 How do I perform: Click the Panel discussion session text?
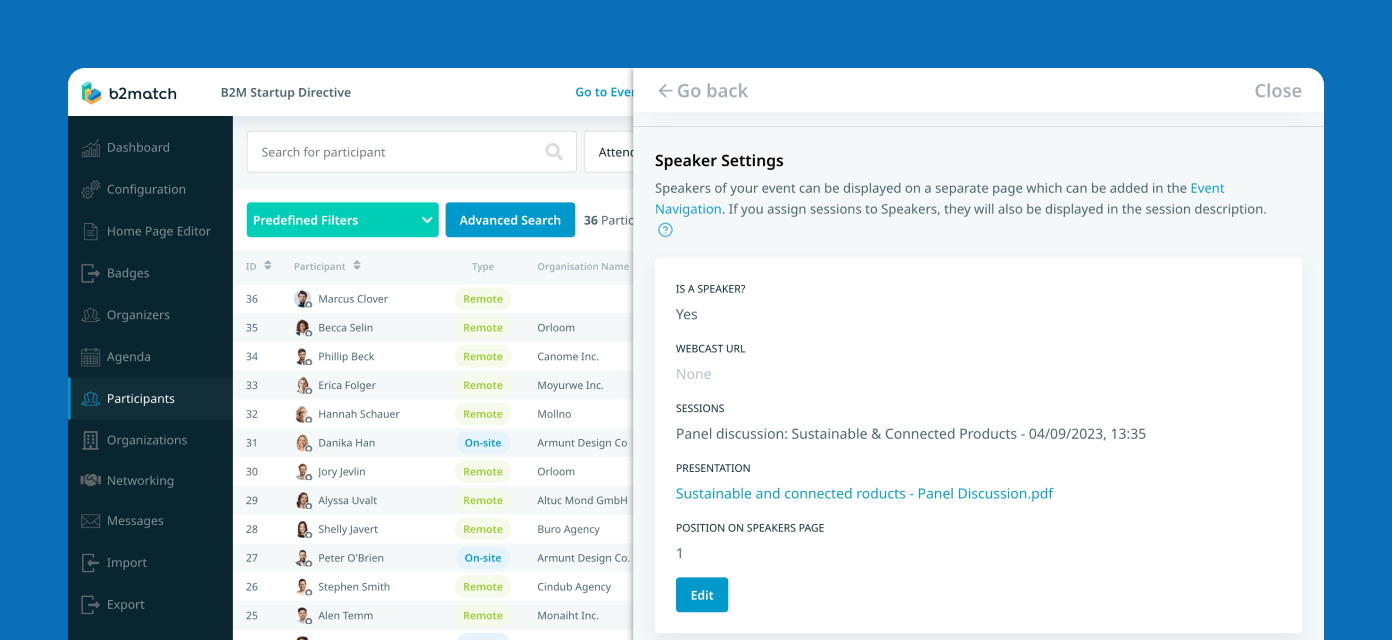(911, 434)
